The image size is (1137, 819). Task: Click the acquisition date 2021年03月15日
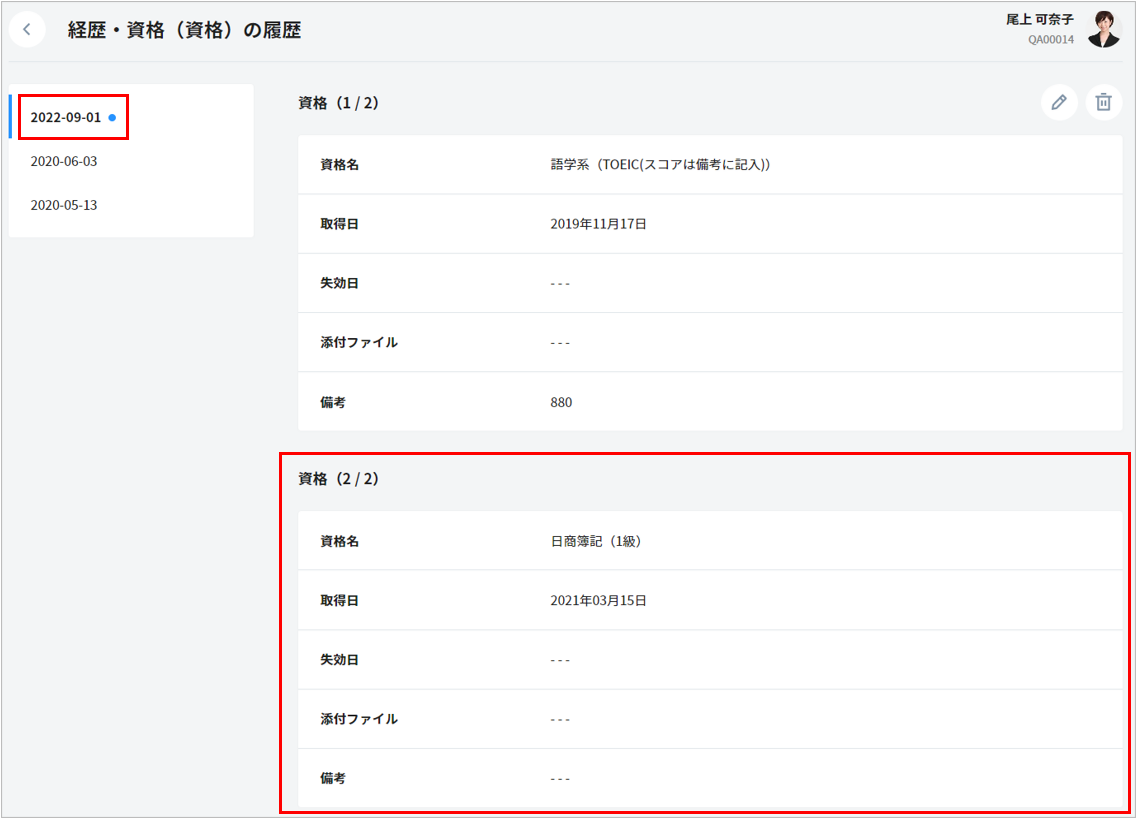pyautogui.click(x=598, y=601)
